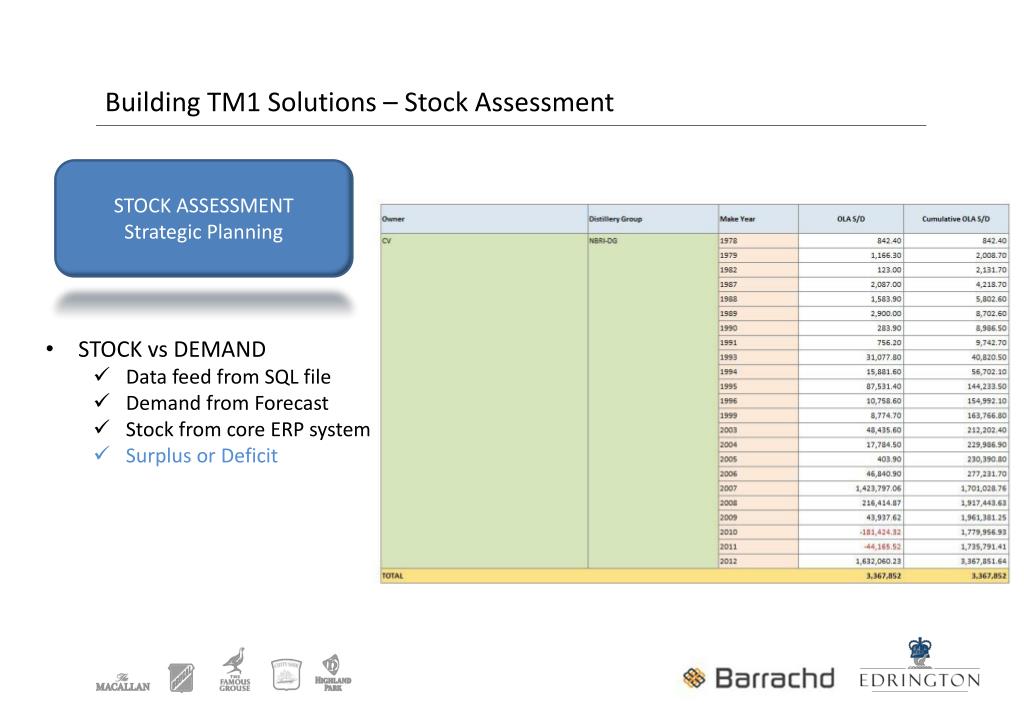This screenshot has width=1024, height=724.
Task: Click the OLA S/D column header
Action: pos(851,219)
